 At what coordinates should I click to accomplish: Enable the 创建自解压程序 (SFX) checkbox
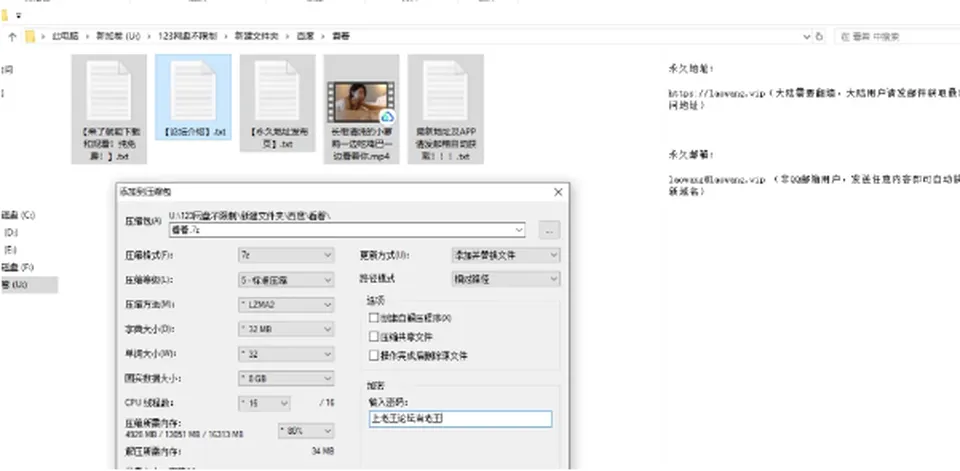(374, 318)
